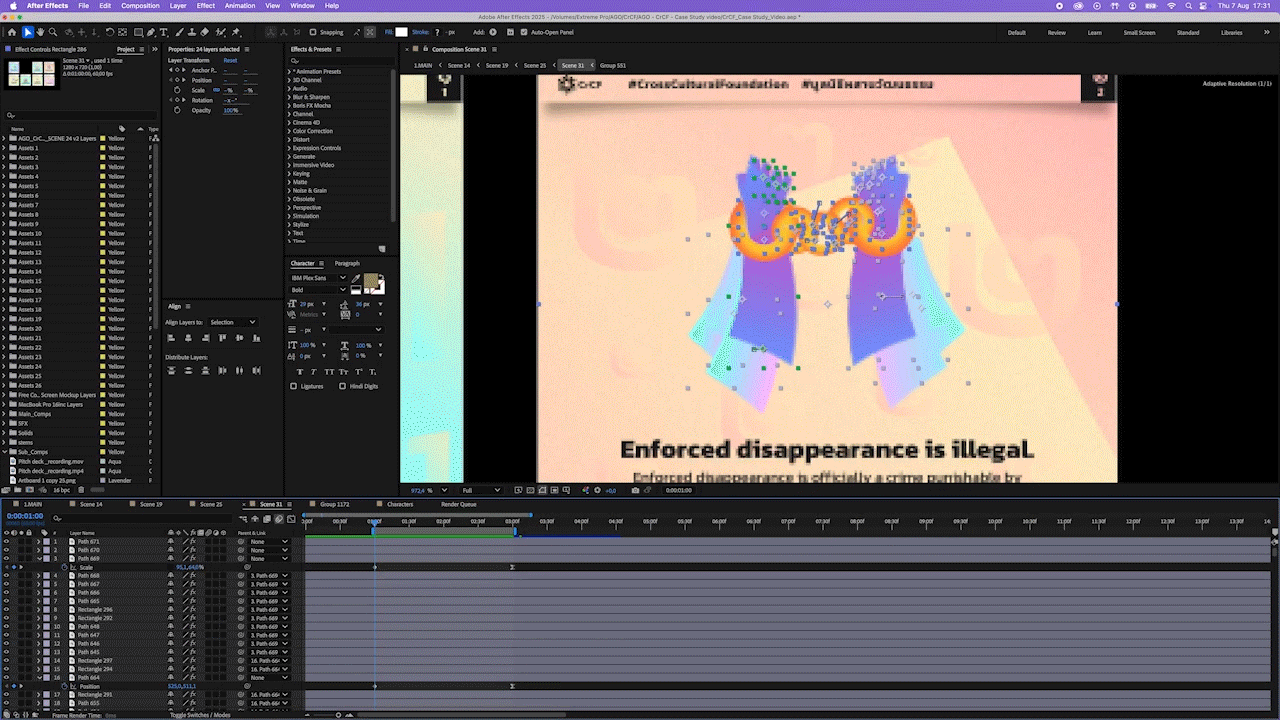Click the Add shape play button
1280x720 pixels.
point(495,32)
